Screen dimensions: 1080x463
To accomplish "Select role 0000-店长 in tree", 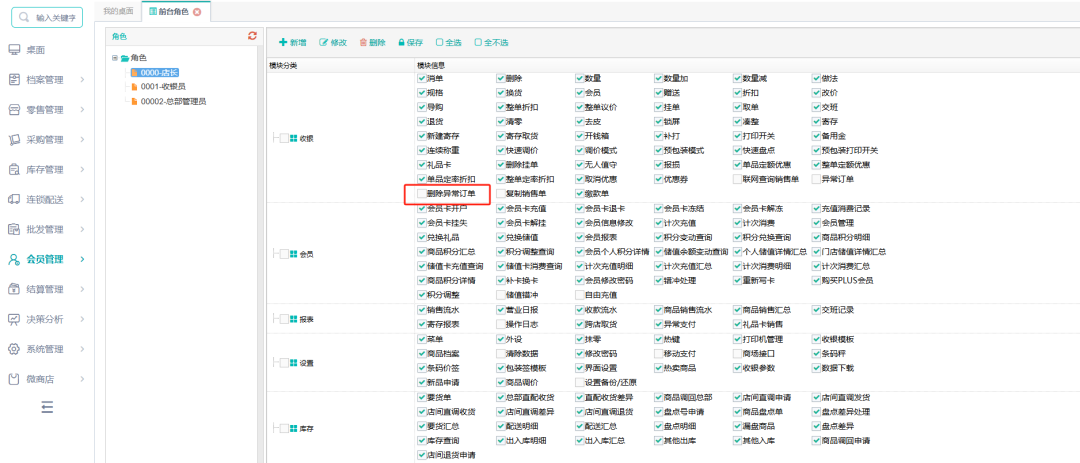I will coord(158,72).
